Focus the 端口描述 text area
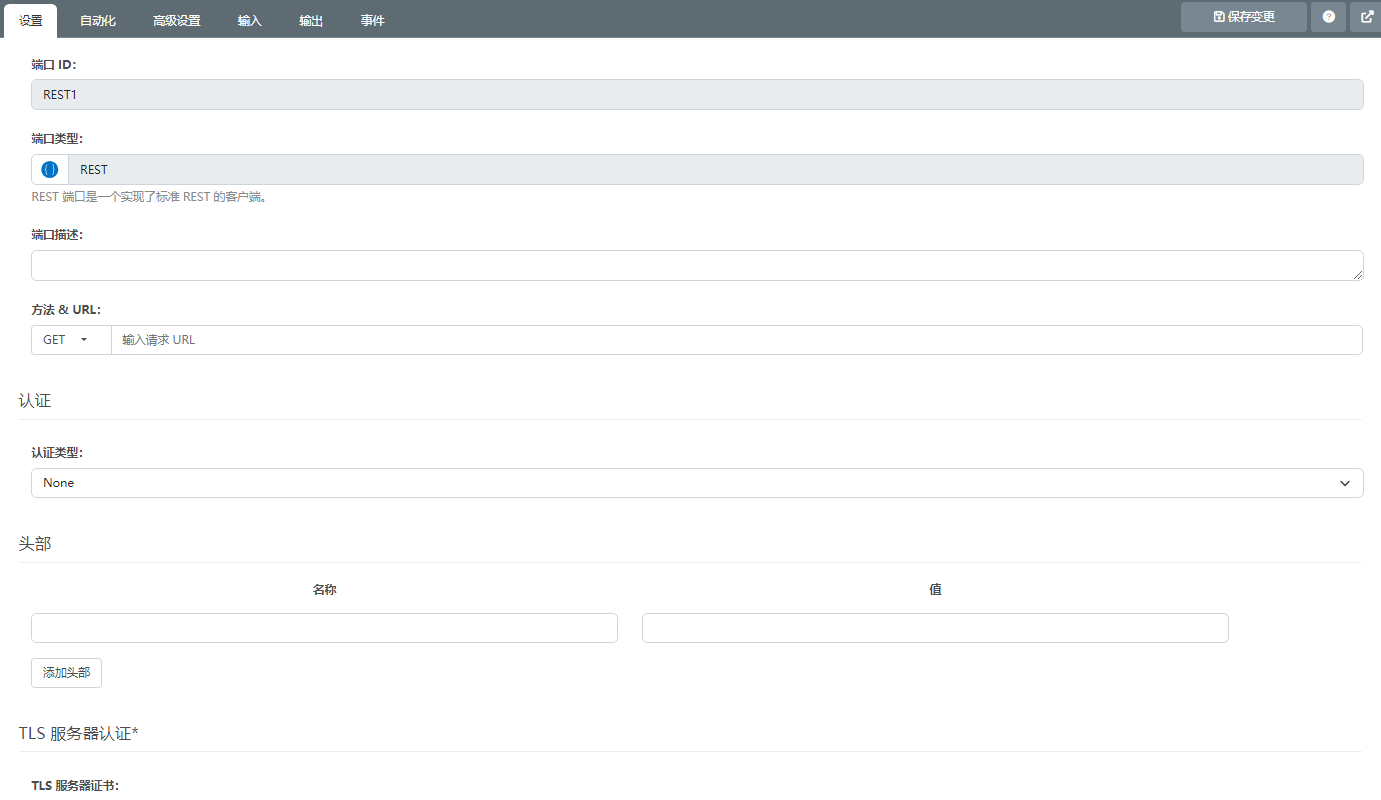This screenshot has width=1381, height=800. click(697, 265)
